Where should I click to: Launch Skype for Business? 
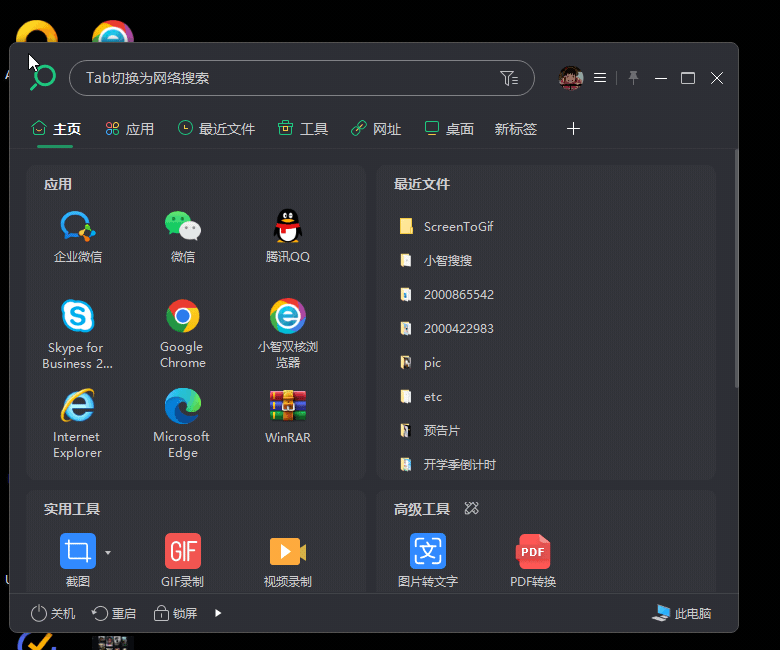click(78, 316)
